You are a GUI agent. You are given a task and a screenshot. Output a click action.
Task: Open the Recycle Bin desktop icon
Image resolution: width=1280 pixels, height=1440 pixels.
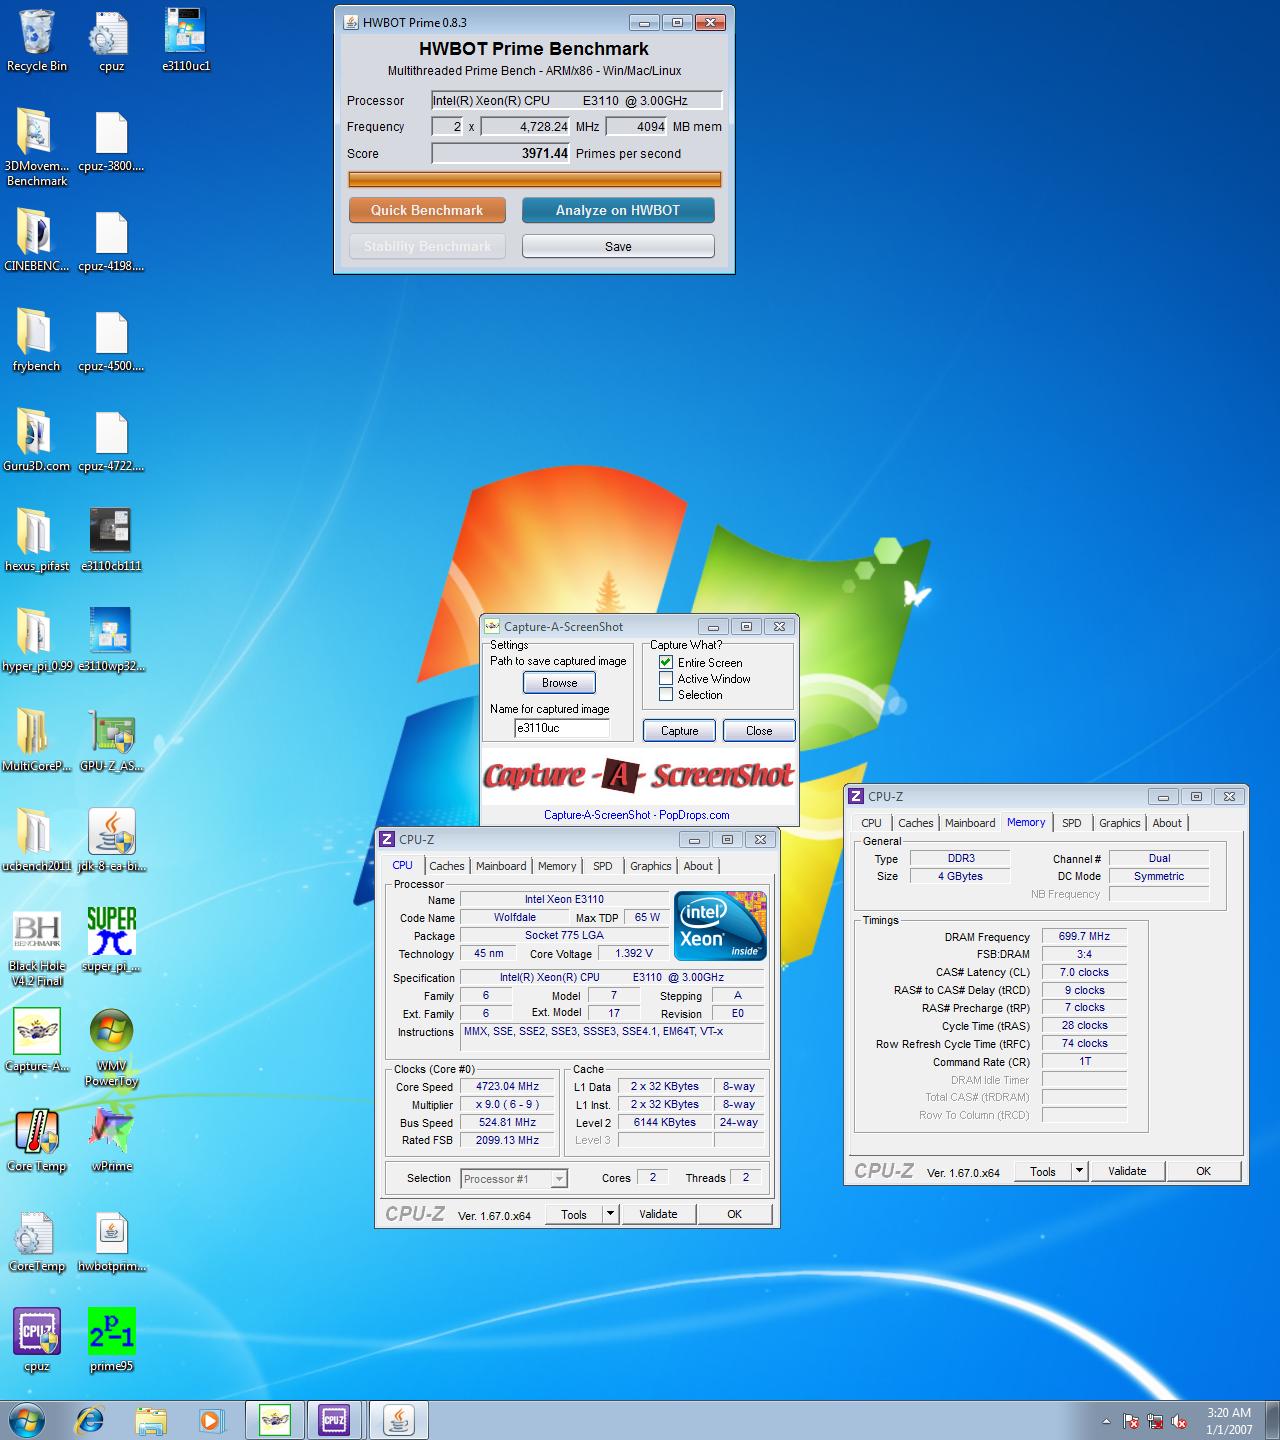[37, 40]
